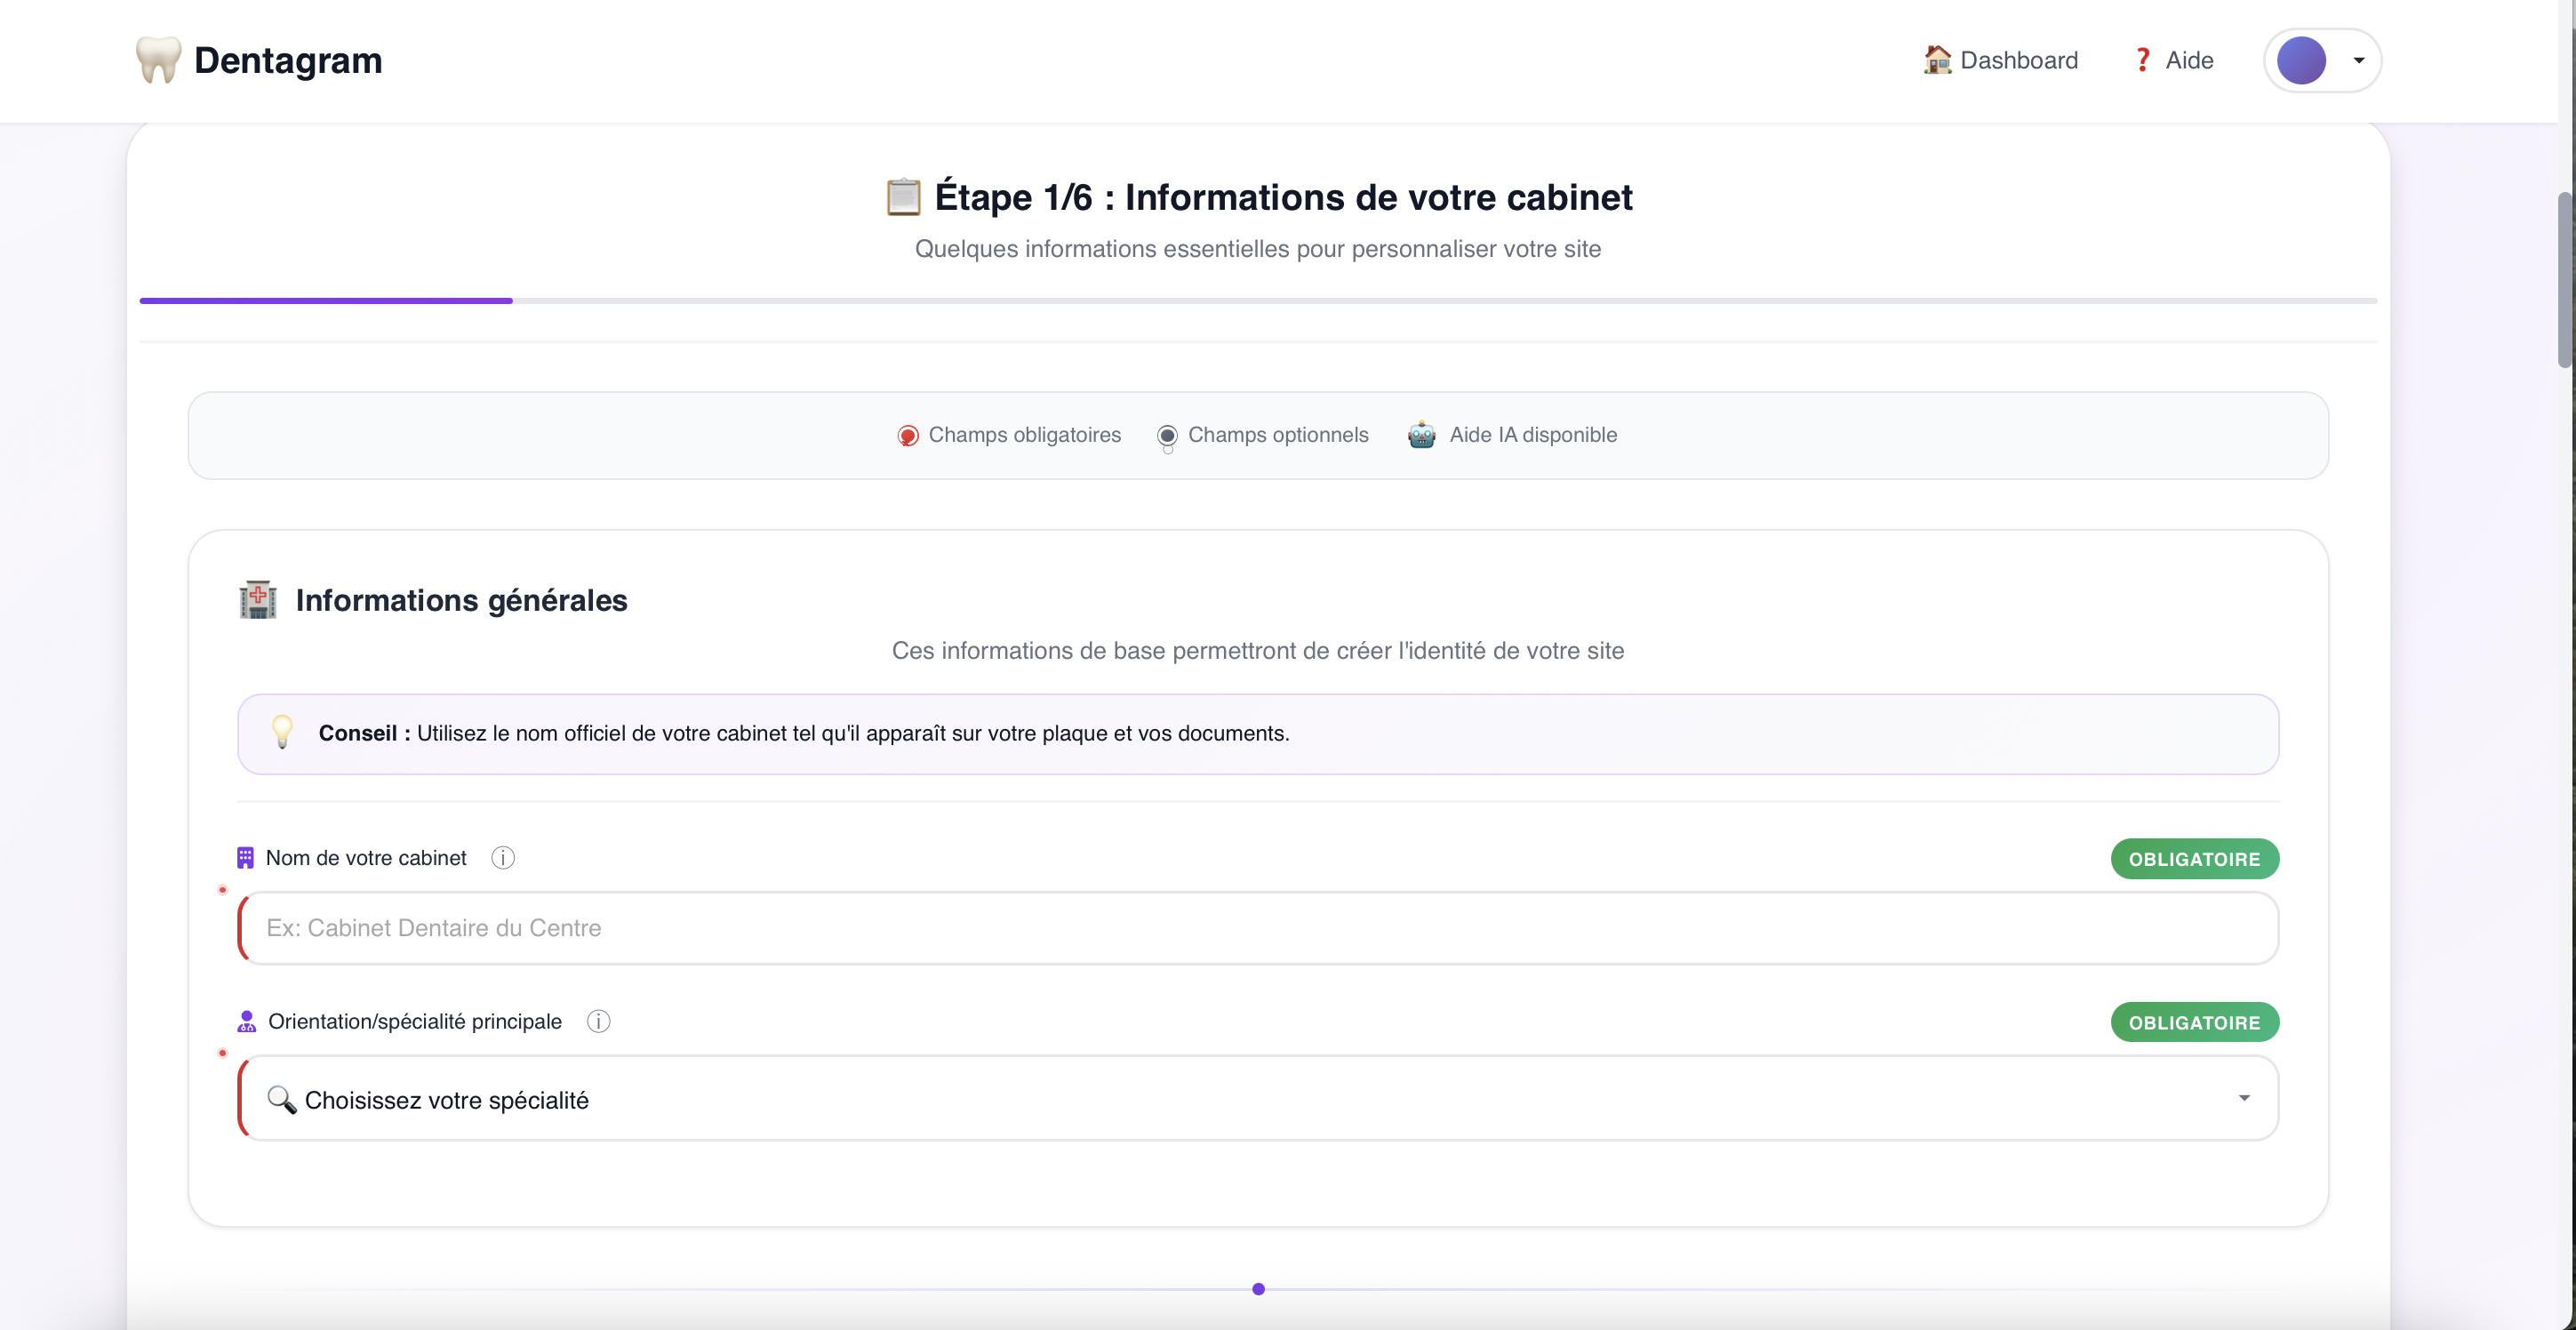
Task: Select the Champs optionnels radio indicator
Action: pyautogui.click(x=1166, y=435)
